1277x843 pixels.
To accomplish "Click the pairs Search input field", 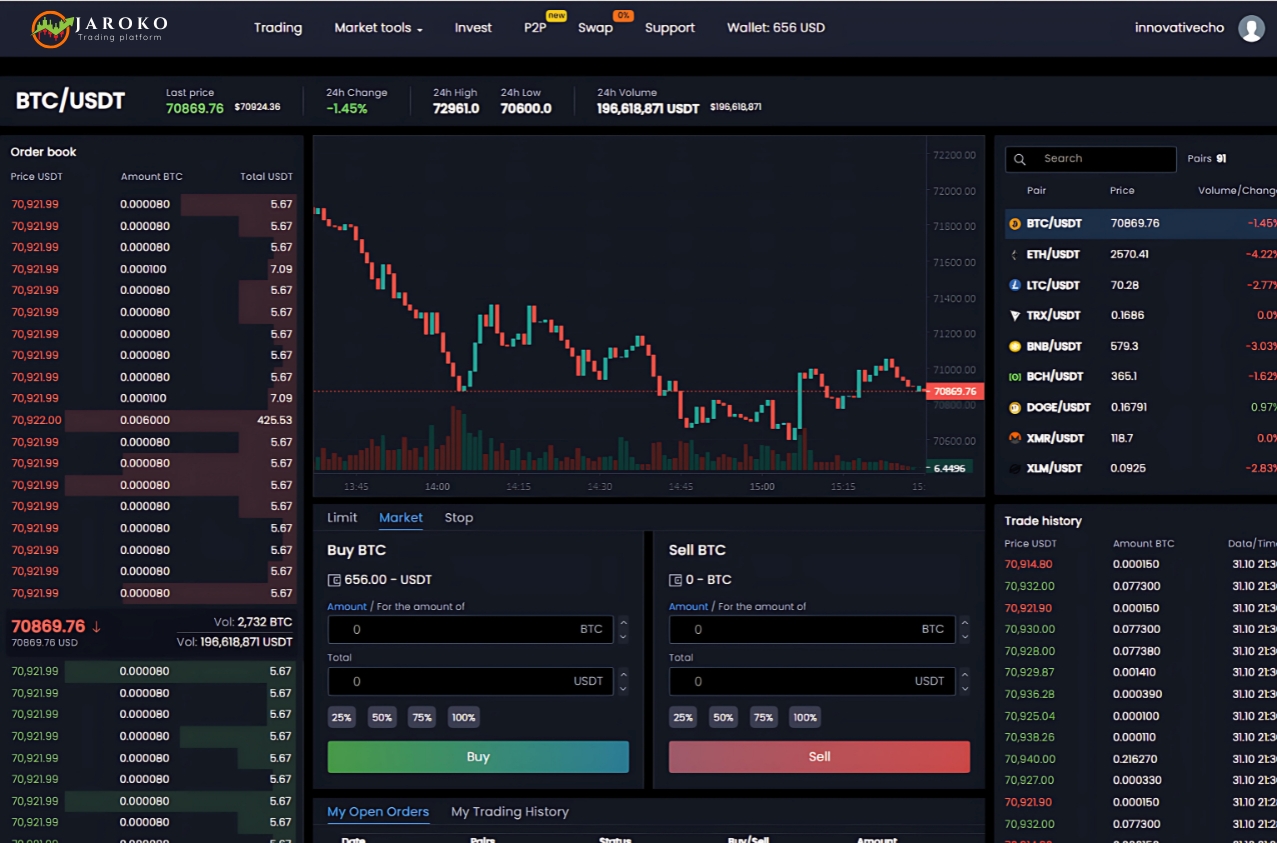I will [x=1091, y=159].
